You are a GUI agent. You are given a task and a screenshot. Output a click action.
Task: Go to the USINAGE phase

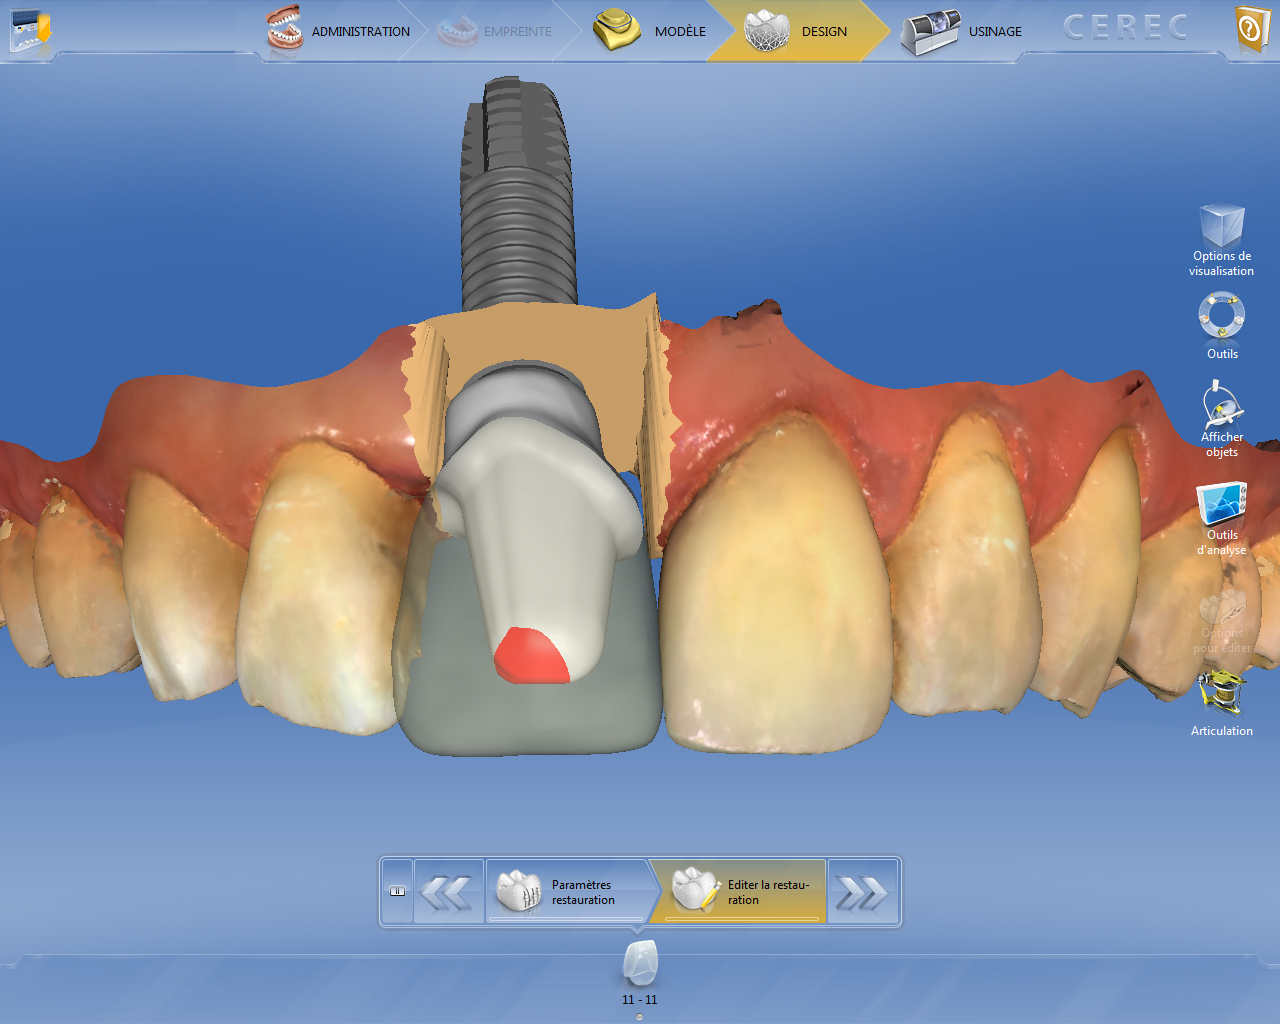point(962,31)
